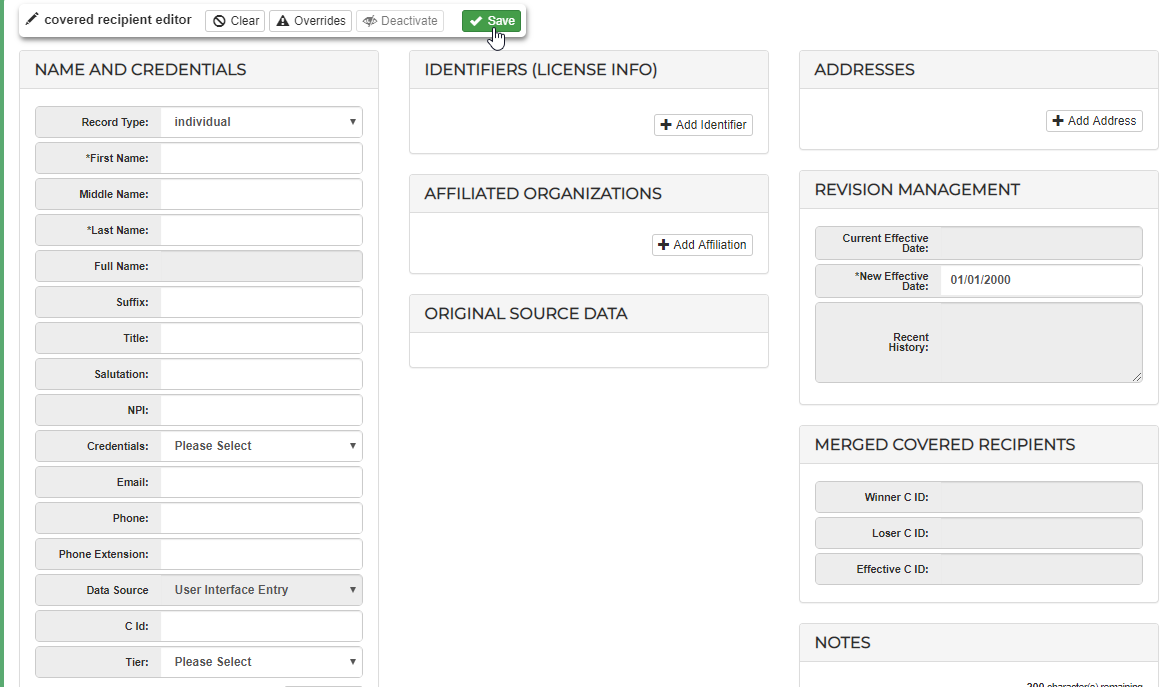Open the Record Type dropdown
Viewport: 1167px width, 687px height.
click(261, 122)
